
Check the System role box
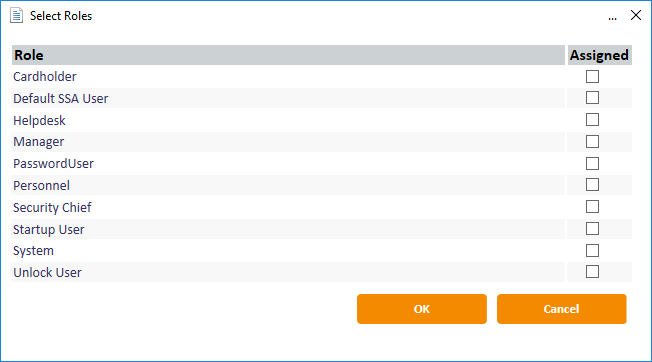(592, 251)
